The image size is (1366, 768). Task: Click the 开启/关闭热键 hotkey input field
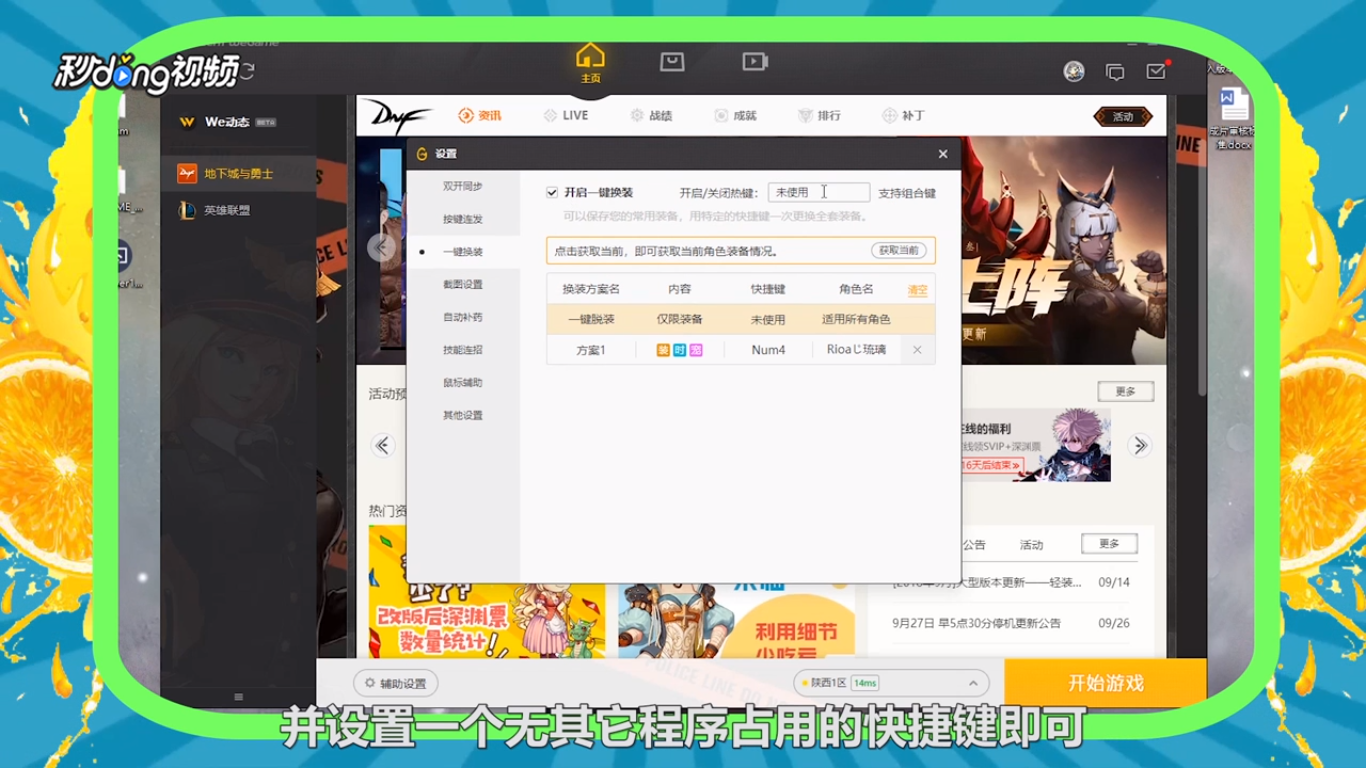pyautogui.click(x=819, y=193)
